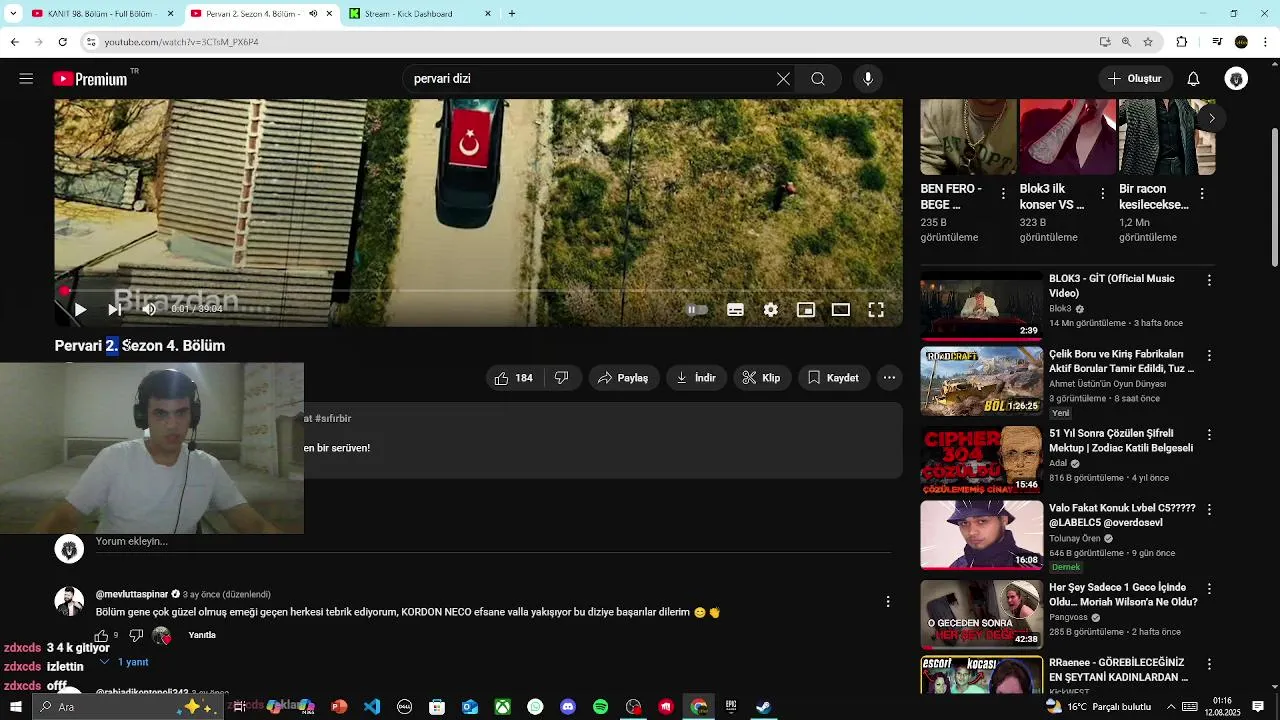This screenshot has height=720, width=1280.
Task: Like the video with 184 likes
Action: point(513,378)
